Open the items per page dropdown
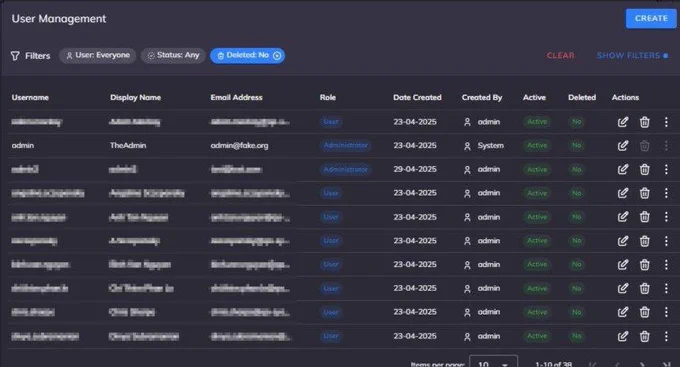Screen dimensions: 680x367 pyautogui.click(x=494, y=362)
